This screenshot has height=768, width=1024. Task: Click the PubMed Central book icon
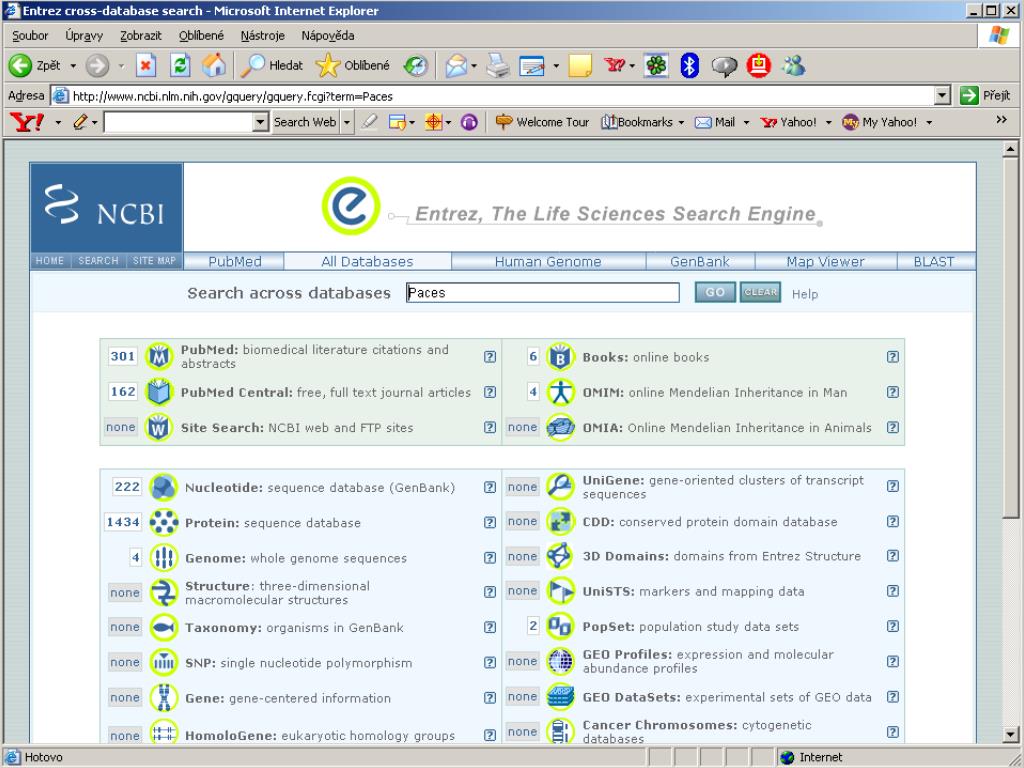[159, 392]
